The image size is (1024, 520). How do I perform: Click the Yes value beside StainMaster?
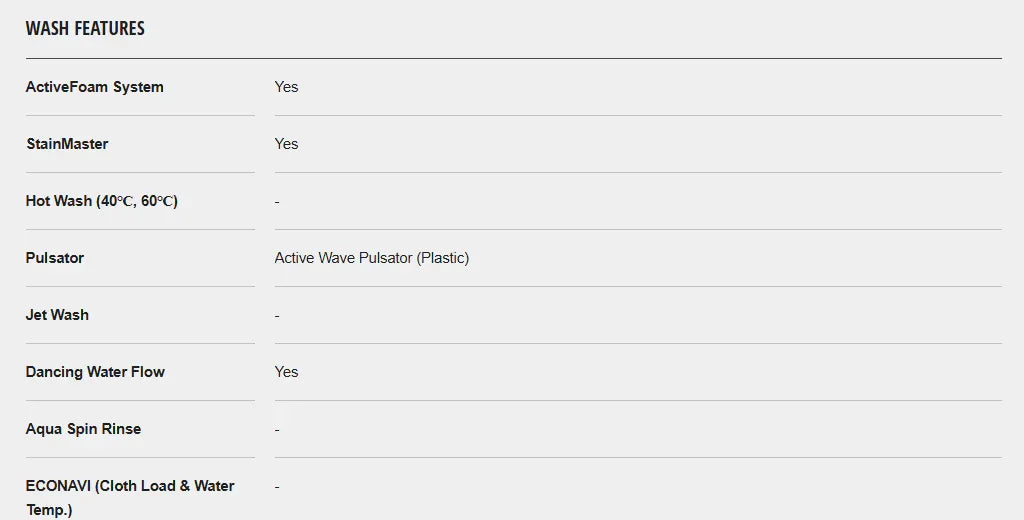(286, 144)
